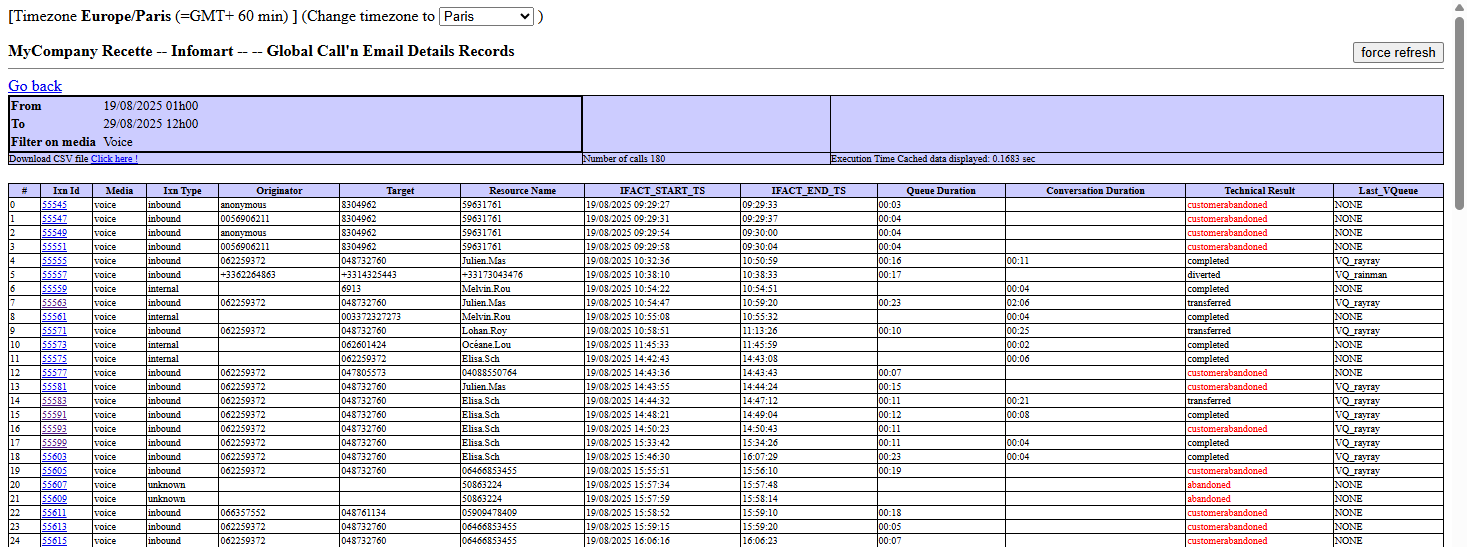Open interaction record 55563
The image size is (1467, 547).
pos(54,303)
